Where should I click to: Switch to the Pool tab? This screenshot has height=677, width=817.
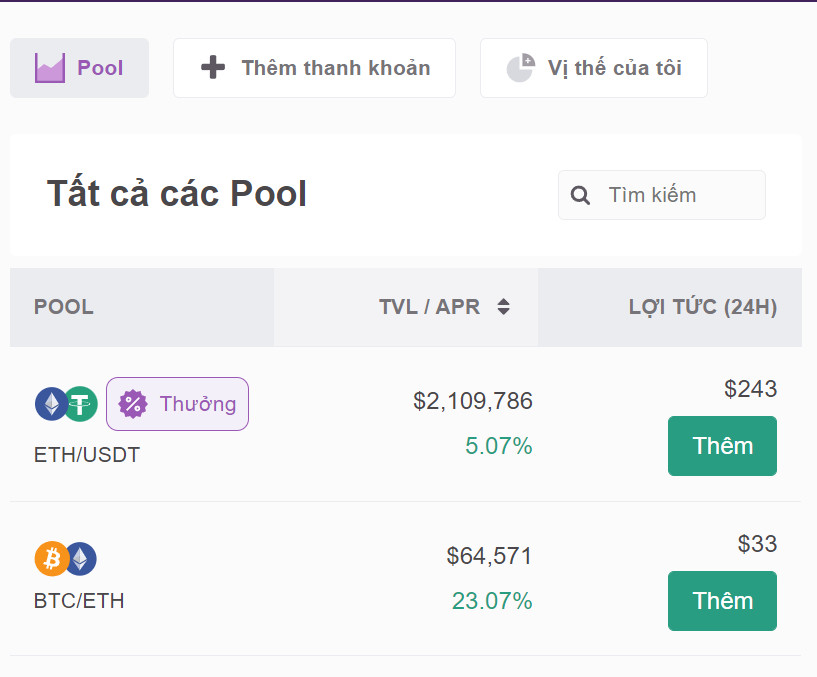[x=79, y=68]
